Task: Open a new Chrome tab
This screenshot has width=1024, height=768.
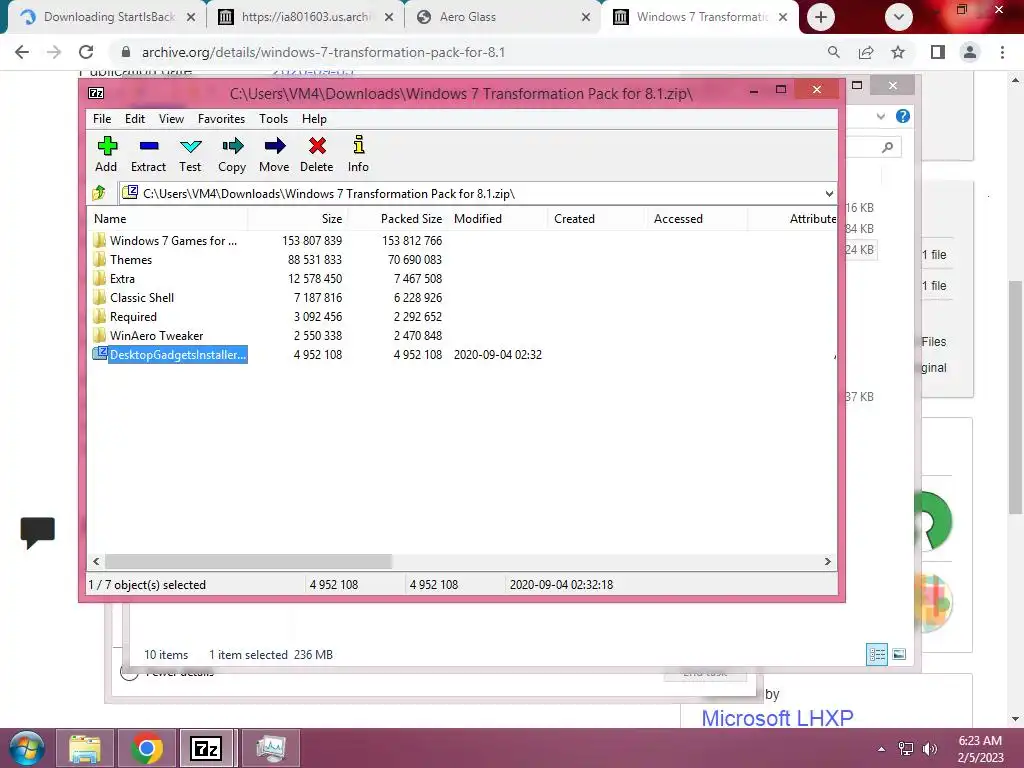Action: 821,18
